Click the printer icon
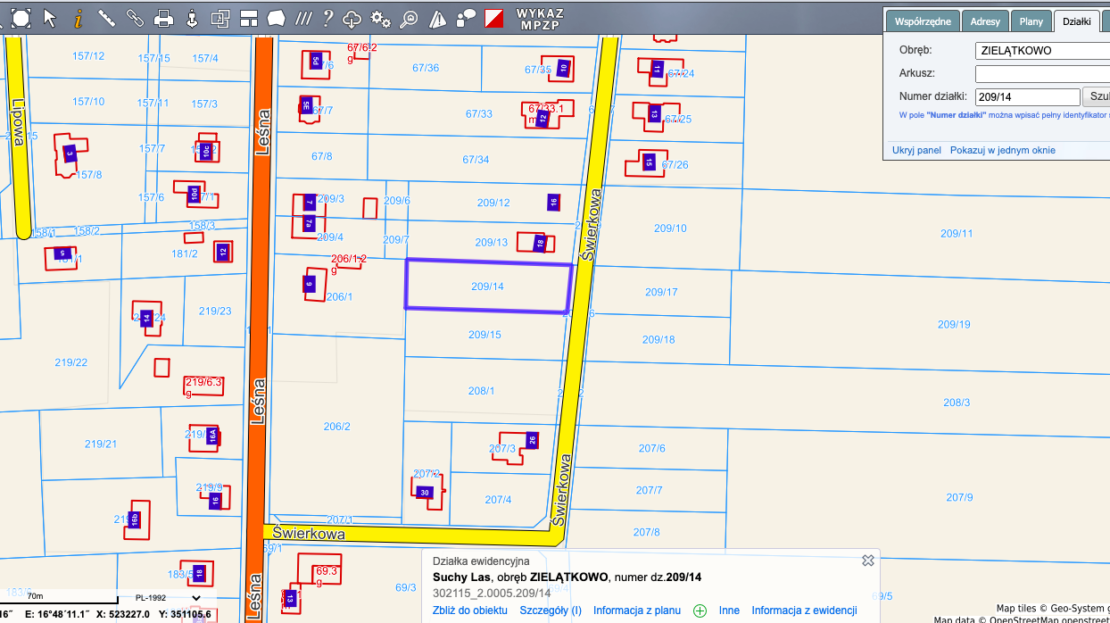Viewport: 1110px width, 623px height. tap(164, 18)
